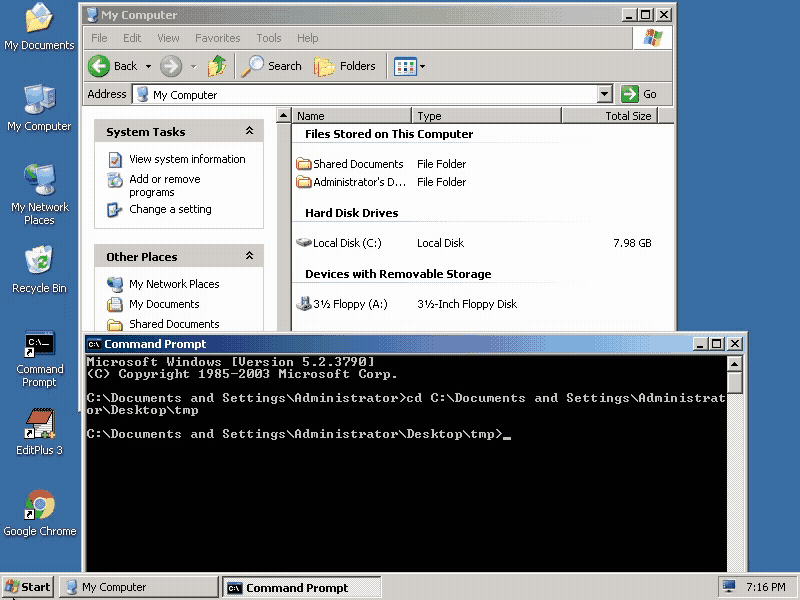The height and width of the screenshot is (600, 800).
Task: Select EditPlus 3 desktop icon
Action: point(39,425)
